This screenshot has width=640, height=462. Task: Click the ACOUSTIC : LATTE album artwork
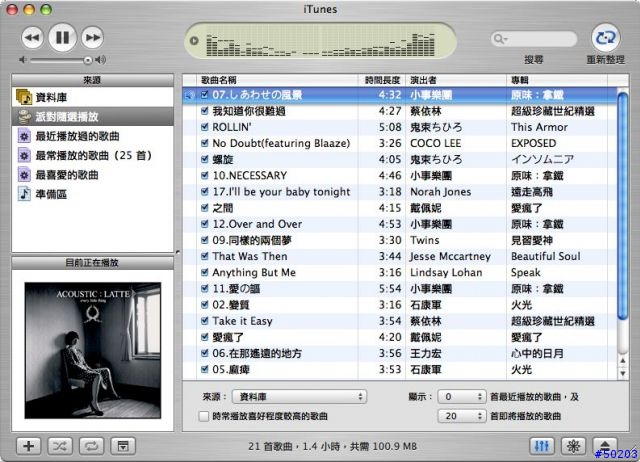[93, 350]
